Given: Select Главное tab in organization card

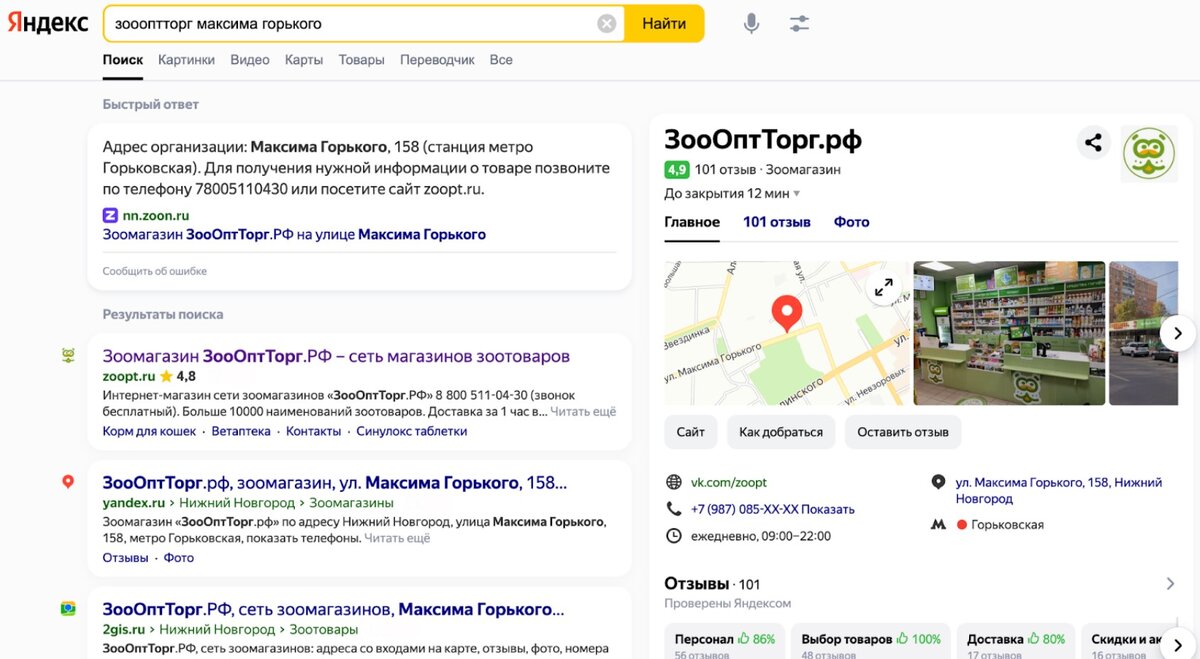Looking at the screenshot, I should click(x=692, y=222).
